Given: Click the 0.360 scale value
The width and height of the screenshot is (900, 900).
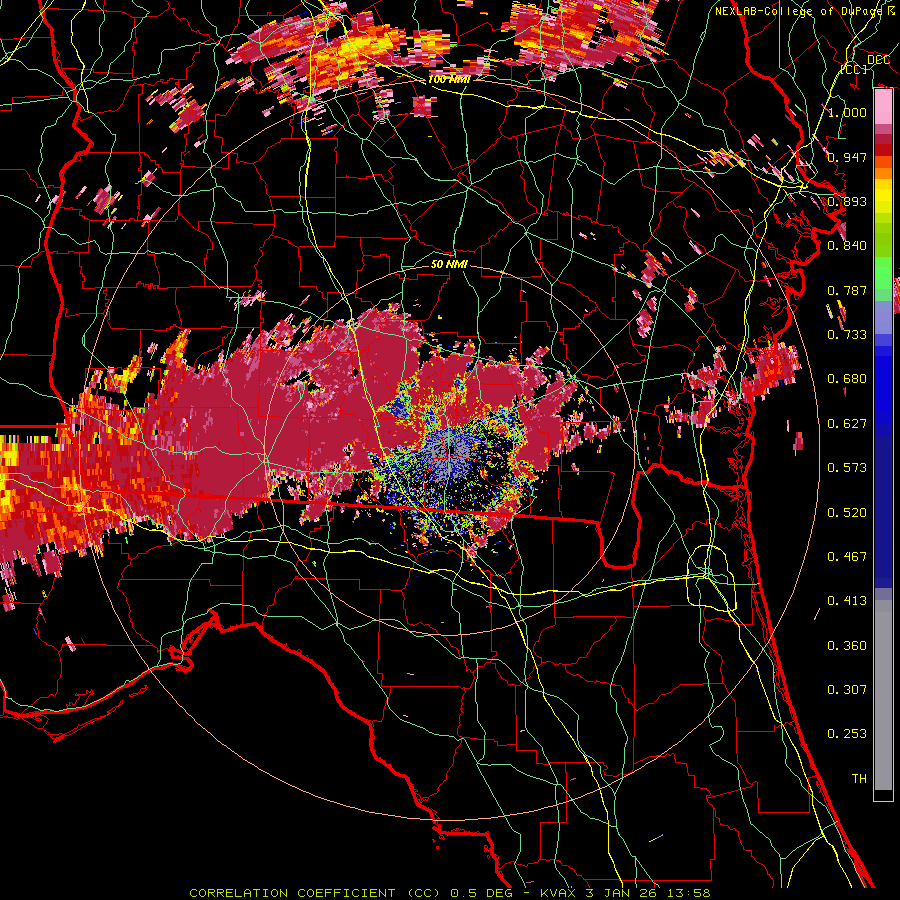Looking at the screenshot, I should click(x=847, y=646).
